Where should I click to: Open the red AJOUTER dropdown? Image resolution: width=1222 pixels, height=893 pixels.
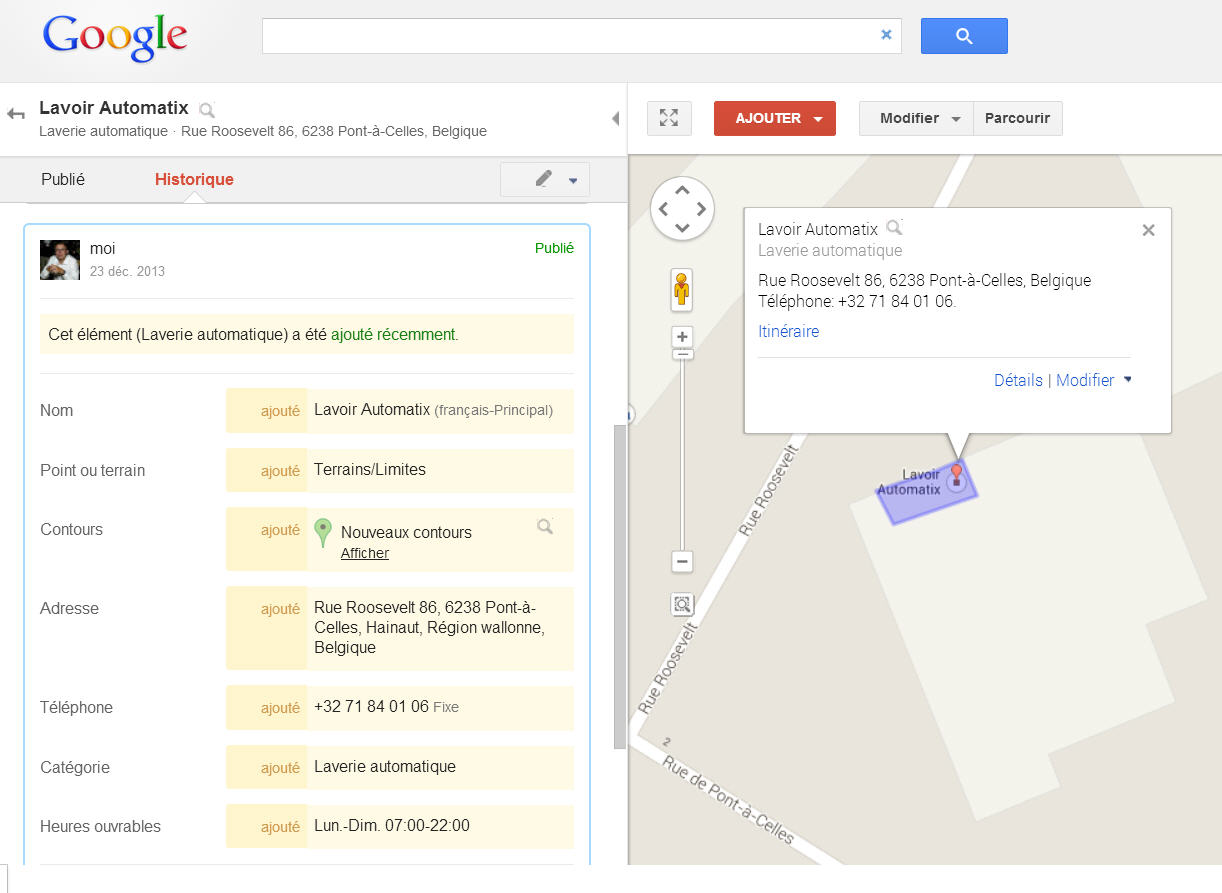click(775, 118)
